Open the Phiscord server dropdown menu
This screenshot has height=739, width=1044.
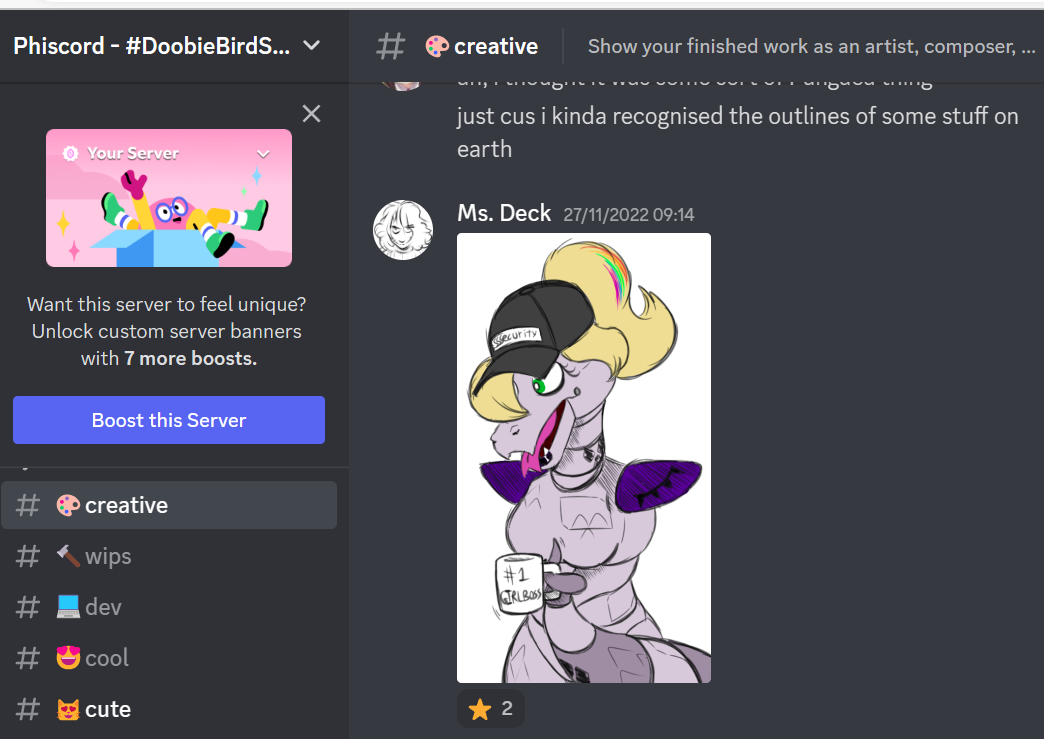click(311, 45)
